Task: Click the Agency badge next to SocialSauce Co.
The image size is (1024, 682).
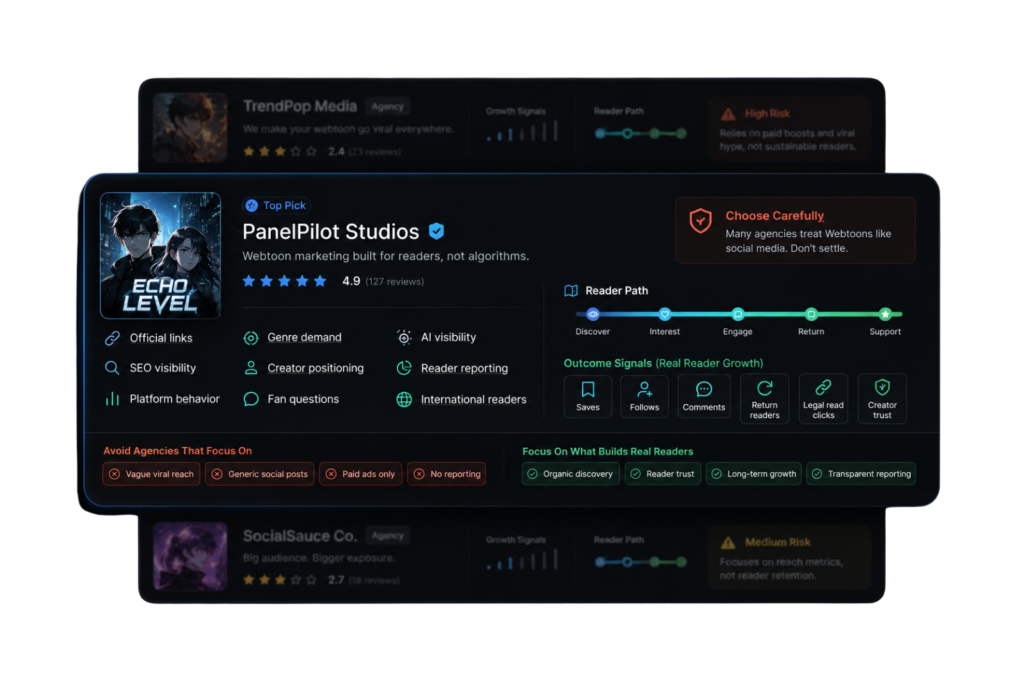Action: pos(388,536)
